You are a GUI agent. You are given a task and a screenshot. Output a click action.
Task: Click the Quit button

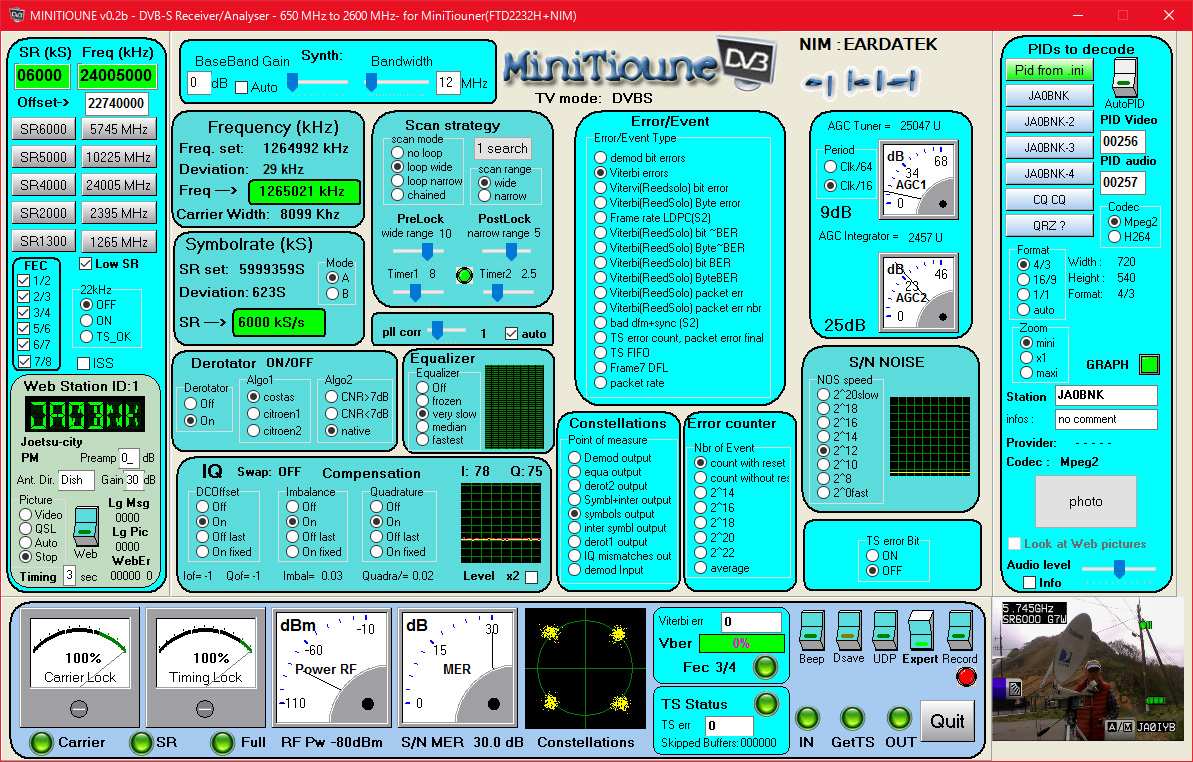(947, 721)
